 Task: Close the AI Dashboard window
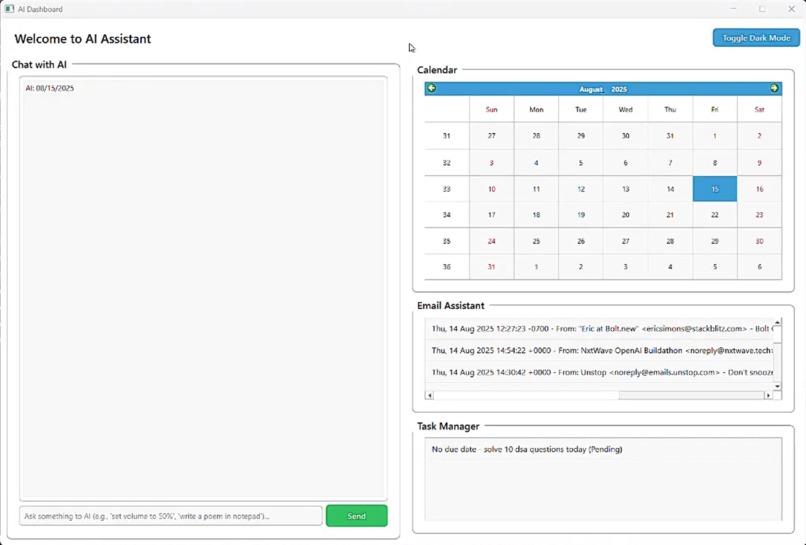(792, 9)
